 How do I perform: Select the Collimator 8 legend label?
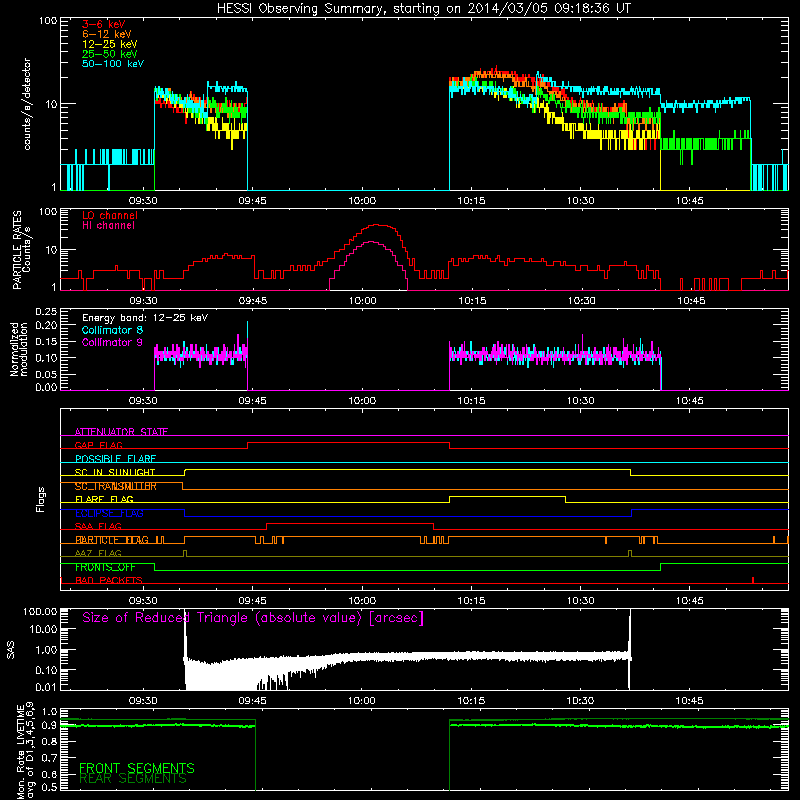point(112,330)
